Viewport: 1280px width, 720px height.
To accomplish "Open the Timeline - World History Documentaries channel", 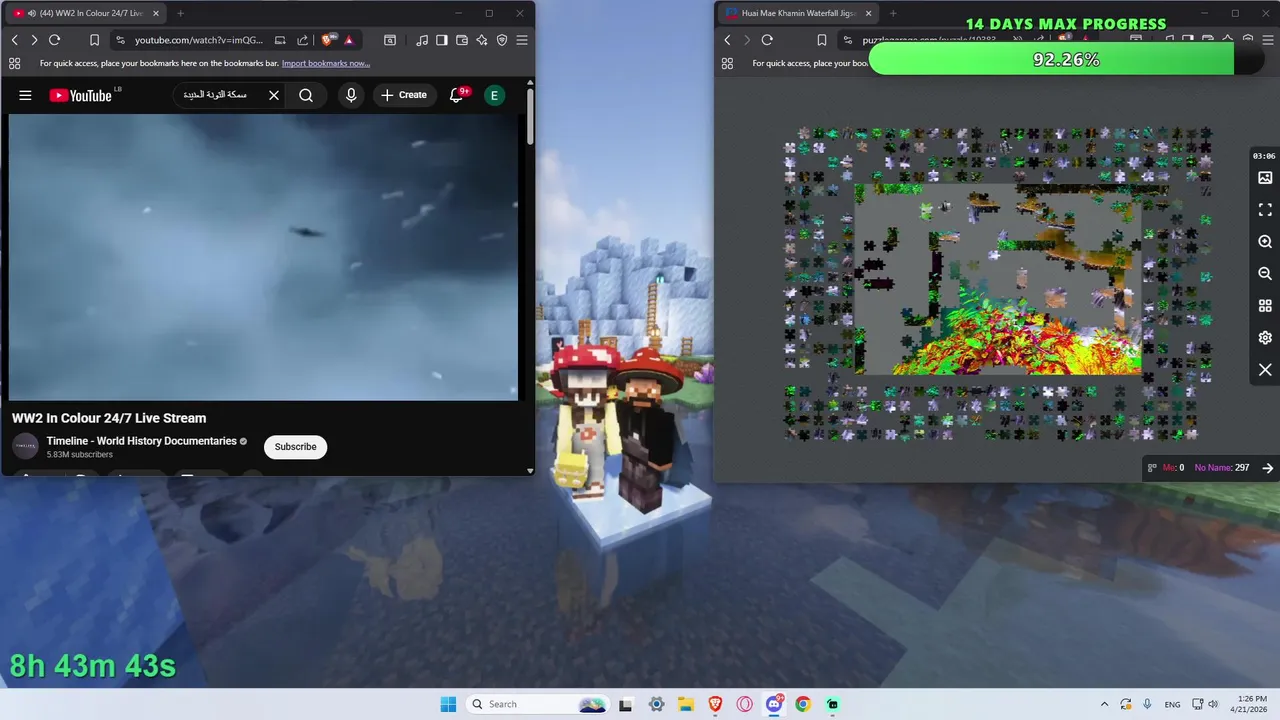I will (141, 441).
